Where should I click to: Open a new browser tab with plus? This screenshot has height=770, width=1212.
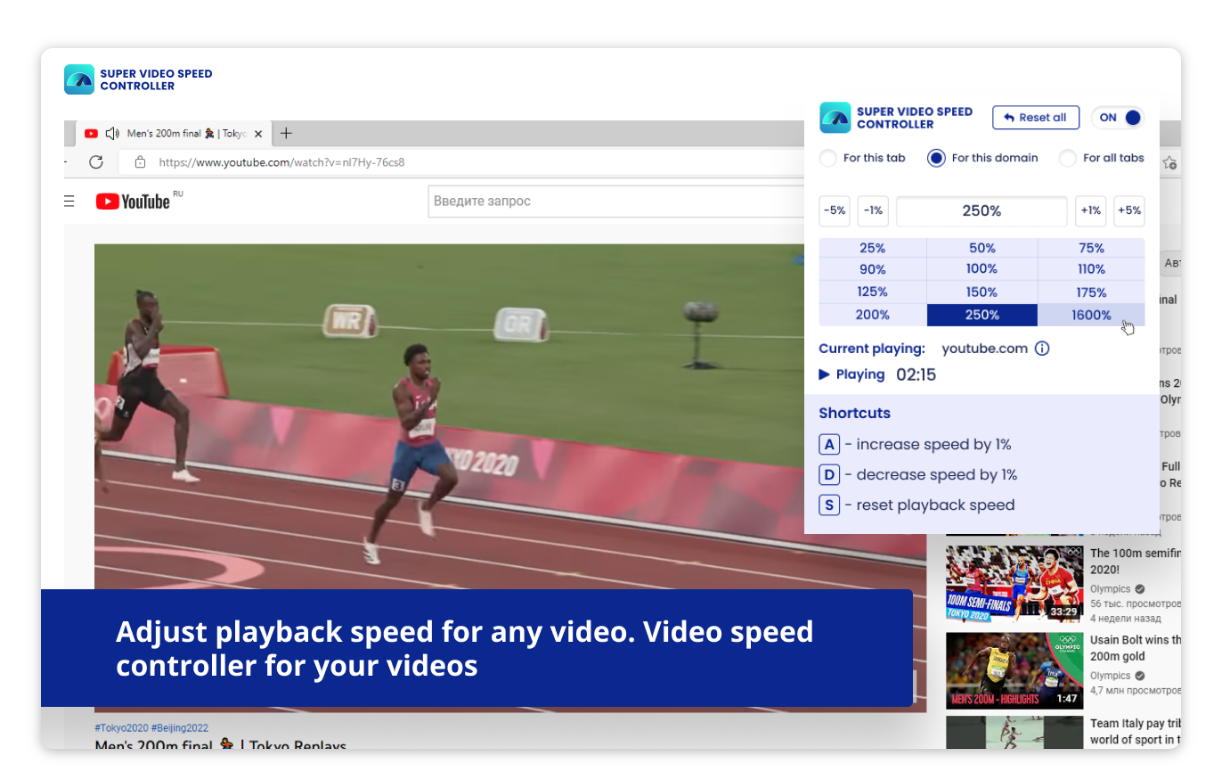click(286, 133)
